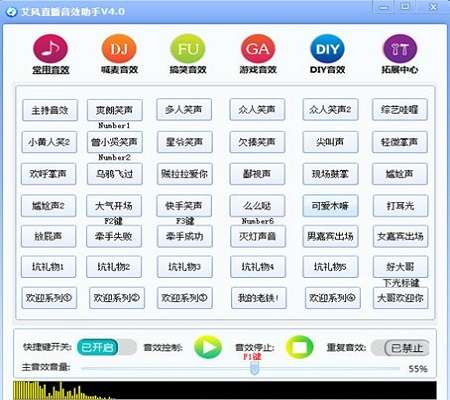Adjust the 主音效音量 volume slider handle
Viewport: 450px width, 400px height.
coord(254,369)
